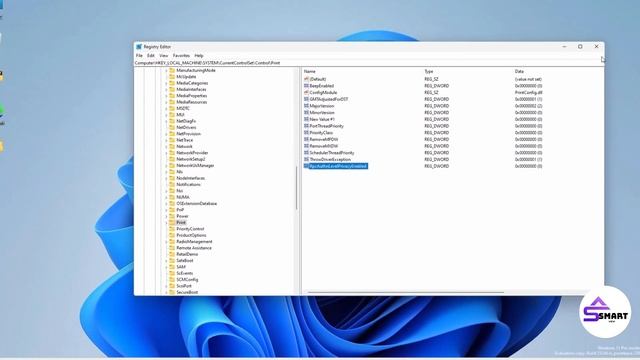
Task: Click the MediaProperties folder icon
Action: 172,96
